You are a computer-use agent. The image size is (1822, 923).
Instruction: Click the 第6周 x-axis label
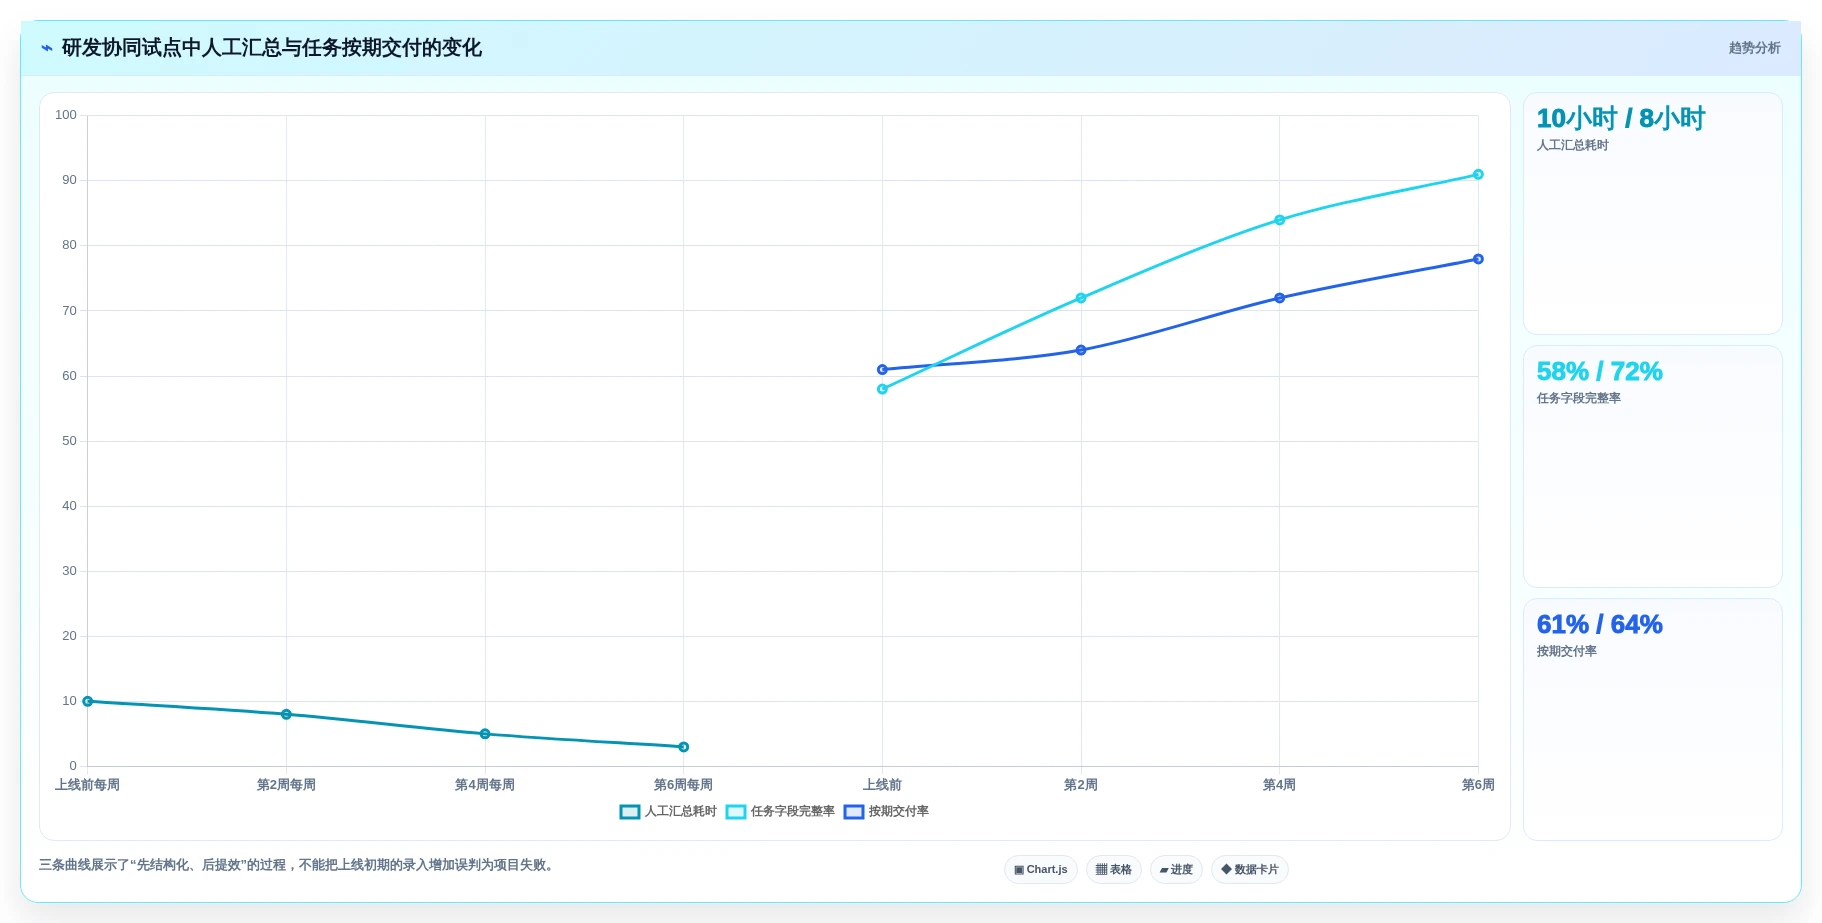click(x=1478, y=785)
